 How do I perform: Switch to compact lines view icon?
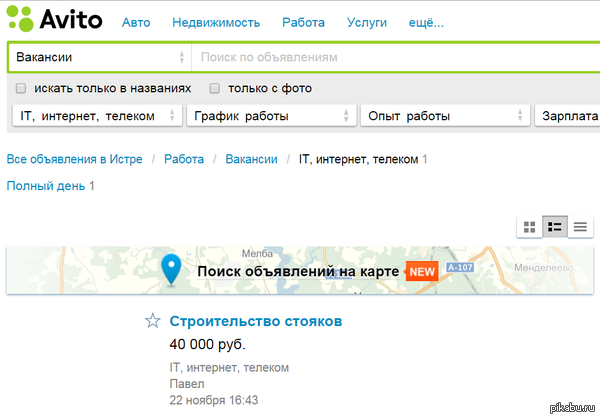click(580, 227)
